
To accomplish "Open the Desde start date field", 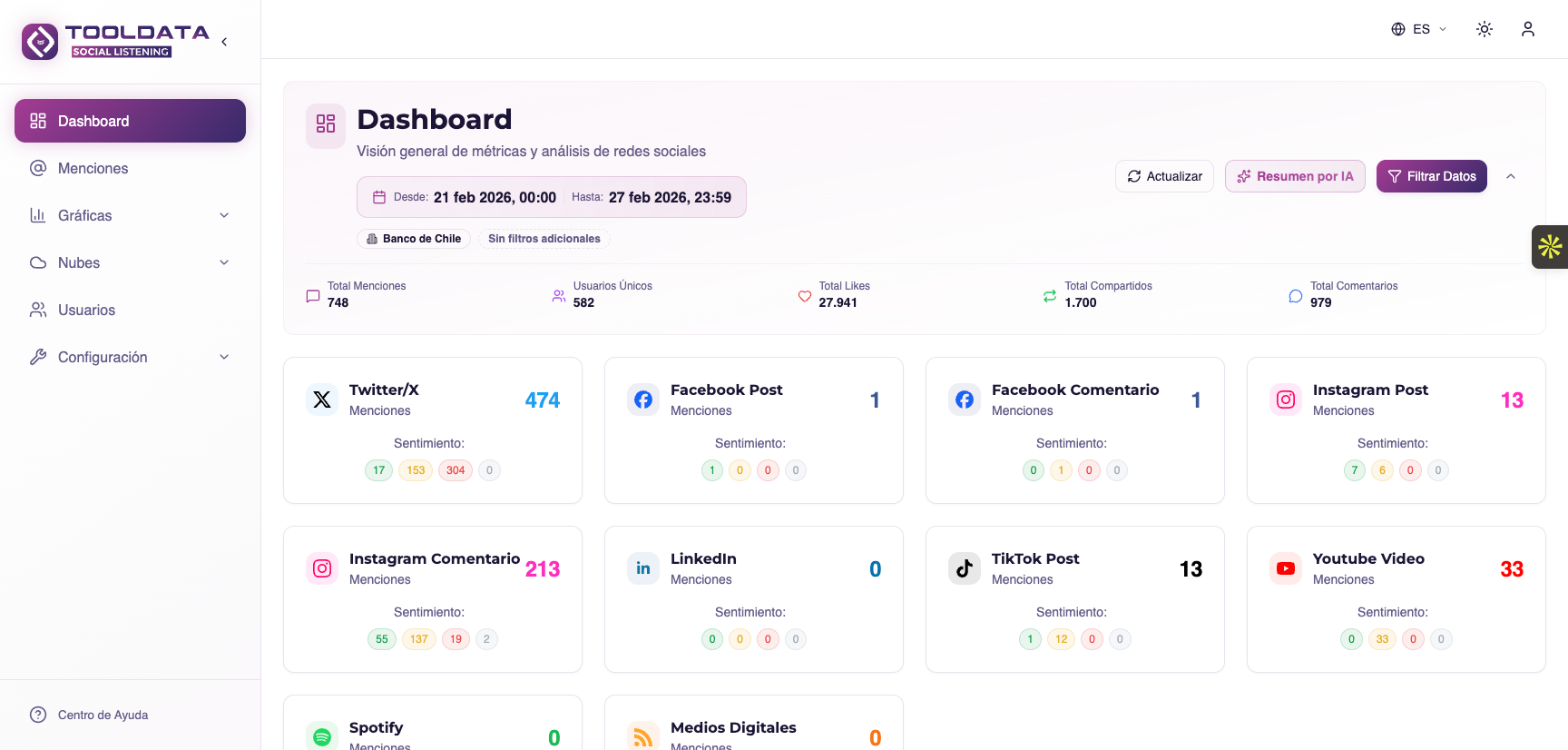I will point(475,197).
